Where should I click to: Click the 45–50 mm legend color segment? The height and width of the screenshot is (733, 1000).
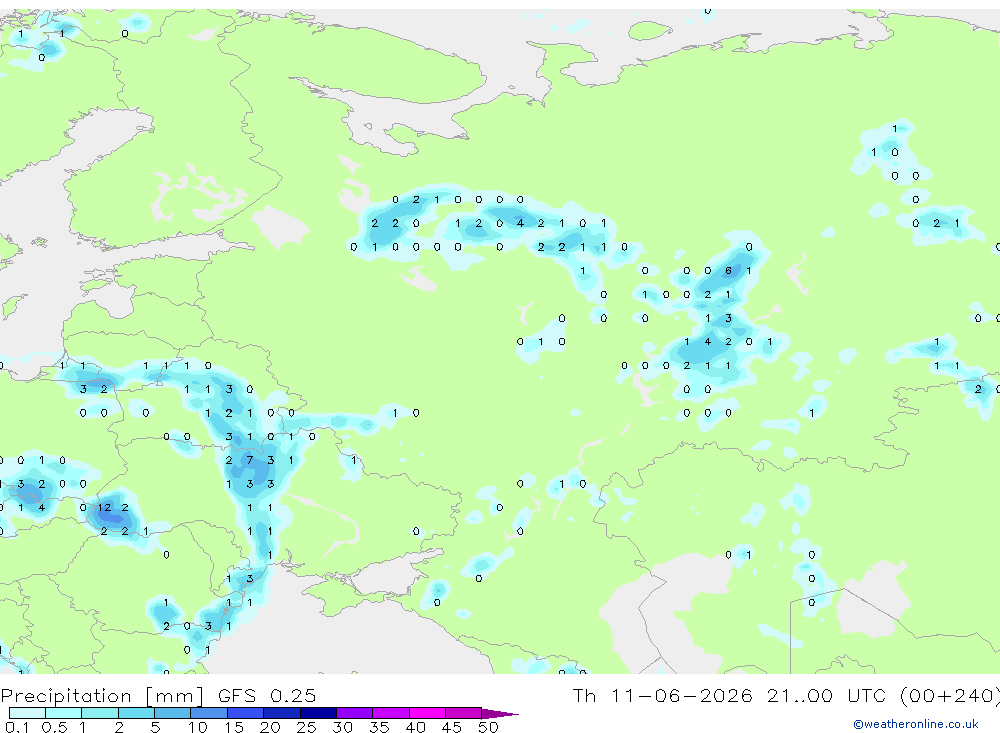point(464,713)
